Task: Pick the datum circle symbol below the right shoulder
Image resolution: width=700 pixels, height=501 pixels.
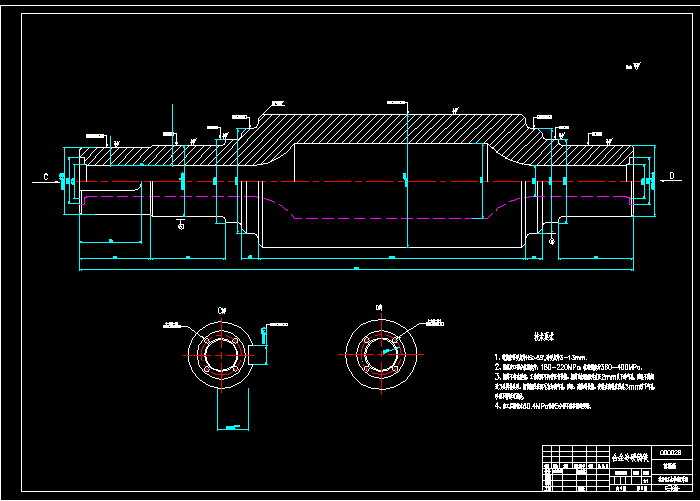Action: point(552,241)
